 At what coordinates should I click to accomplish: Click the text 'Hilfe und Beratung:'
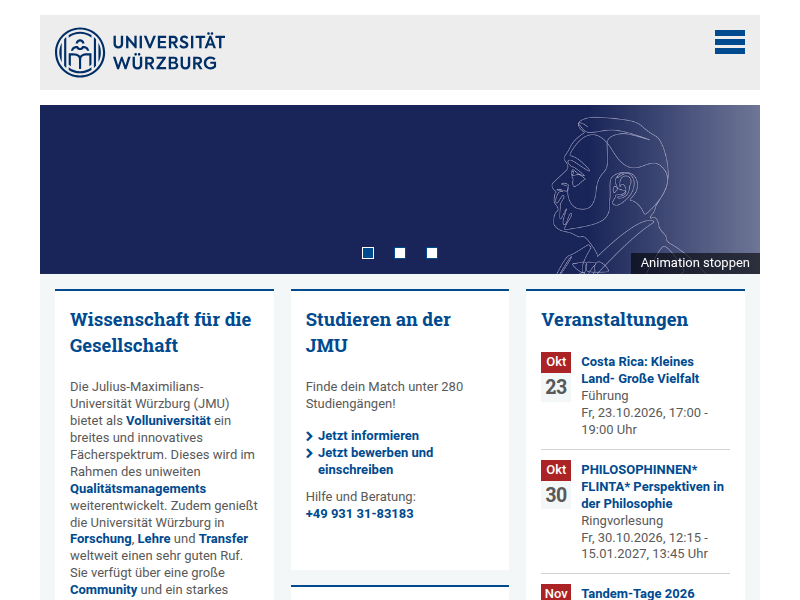click(361, 496)
